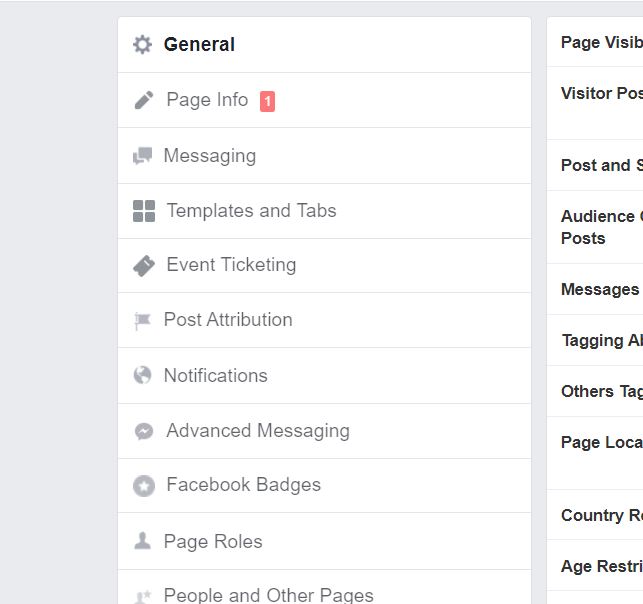The width and height of the screenshot is (643, 604).
Task: Click the Facebook Badges star icon
Action: 144,486
